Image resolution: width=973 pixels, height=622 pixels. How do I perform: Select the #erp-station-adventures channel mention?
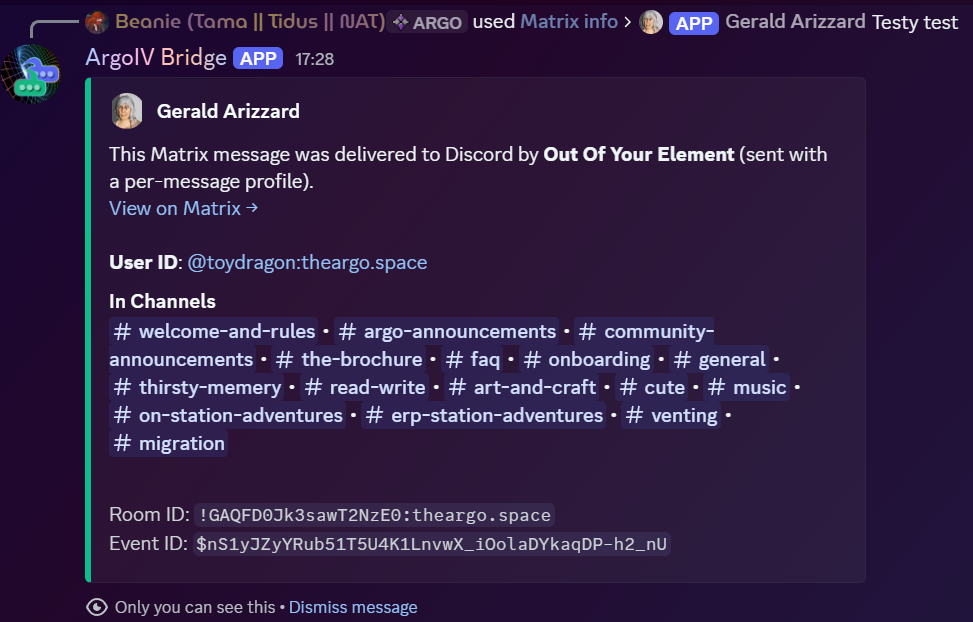click(484, 415)
